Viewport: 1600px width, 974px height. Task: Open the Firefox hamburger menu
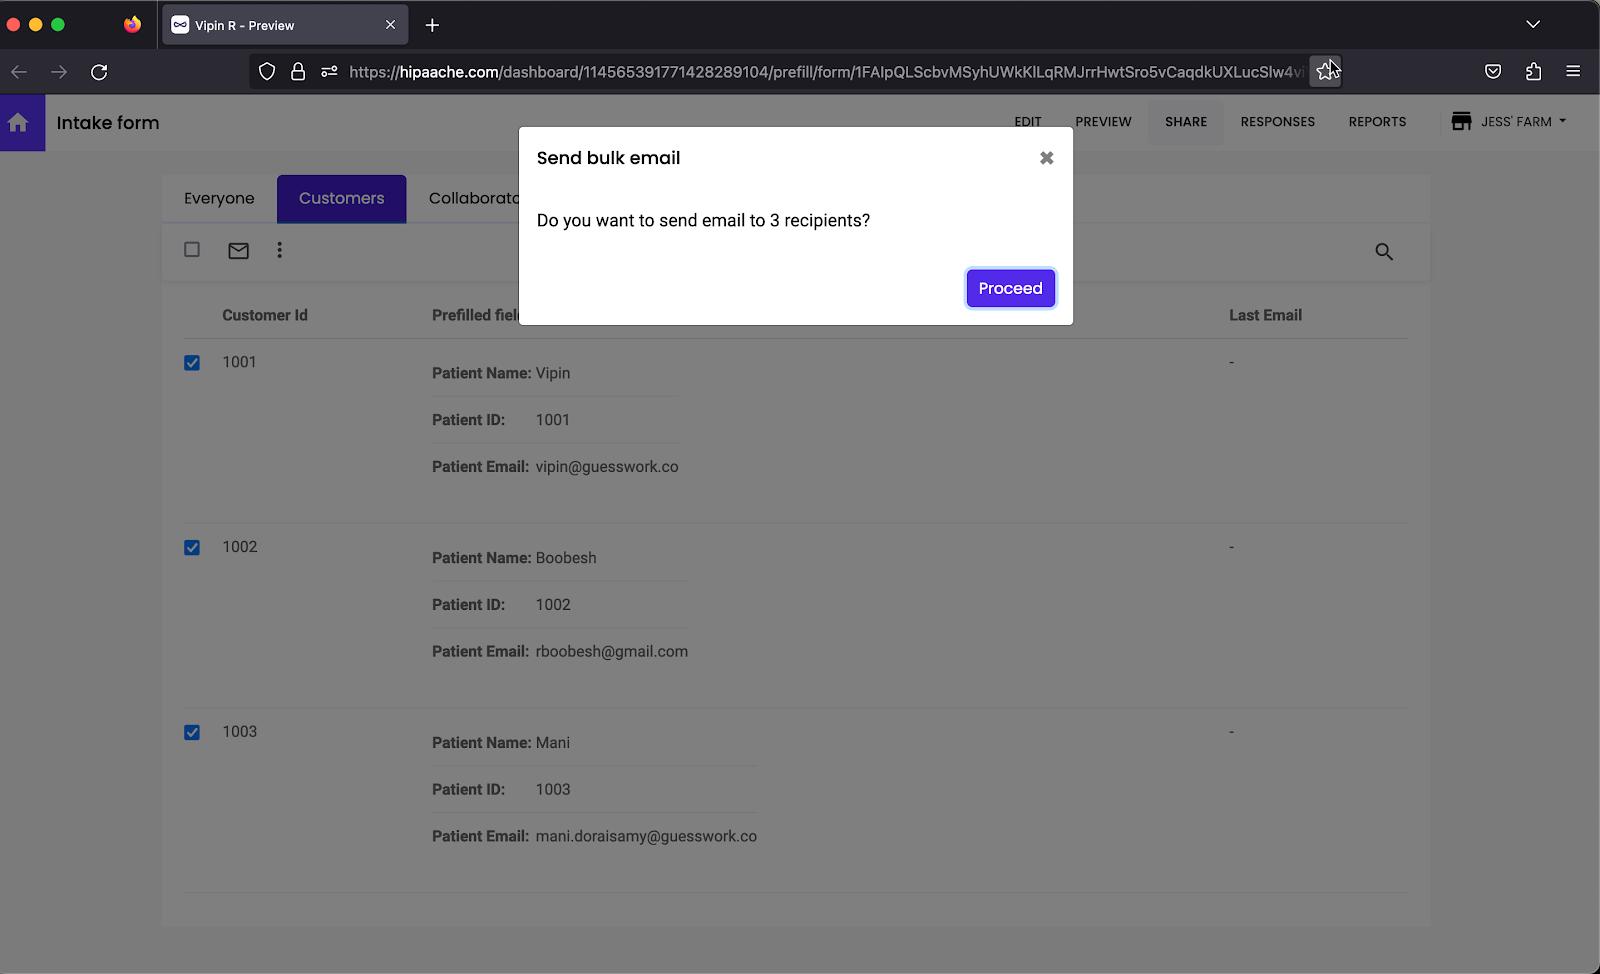1573,71
